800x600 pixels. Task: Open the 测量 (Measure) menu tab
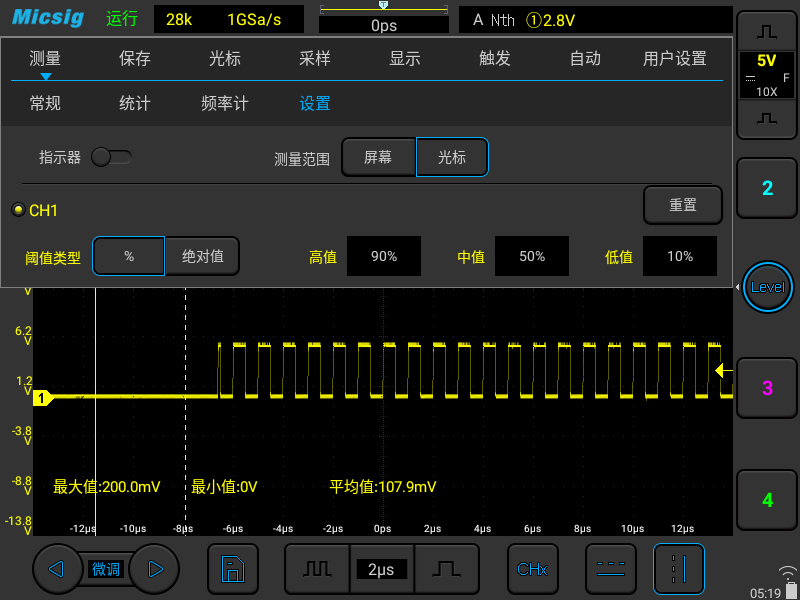(x=45, y=59)
